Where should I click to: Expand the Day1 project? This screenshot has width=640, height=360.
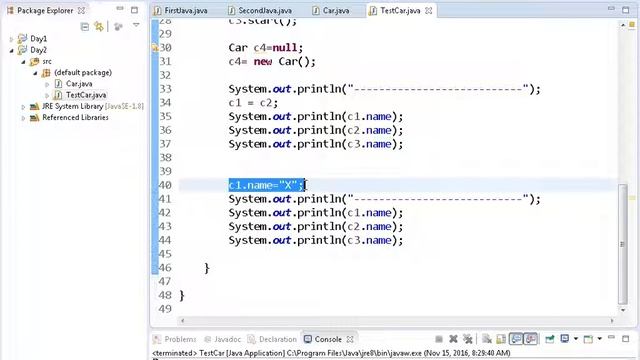click(11, 39)
